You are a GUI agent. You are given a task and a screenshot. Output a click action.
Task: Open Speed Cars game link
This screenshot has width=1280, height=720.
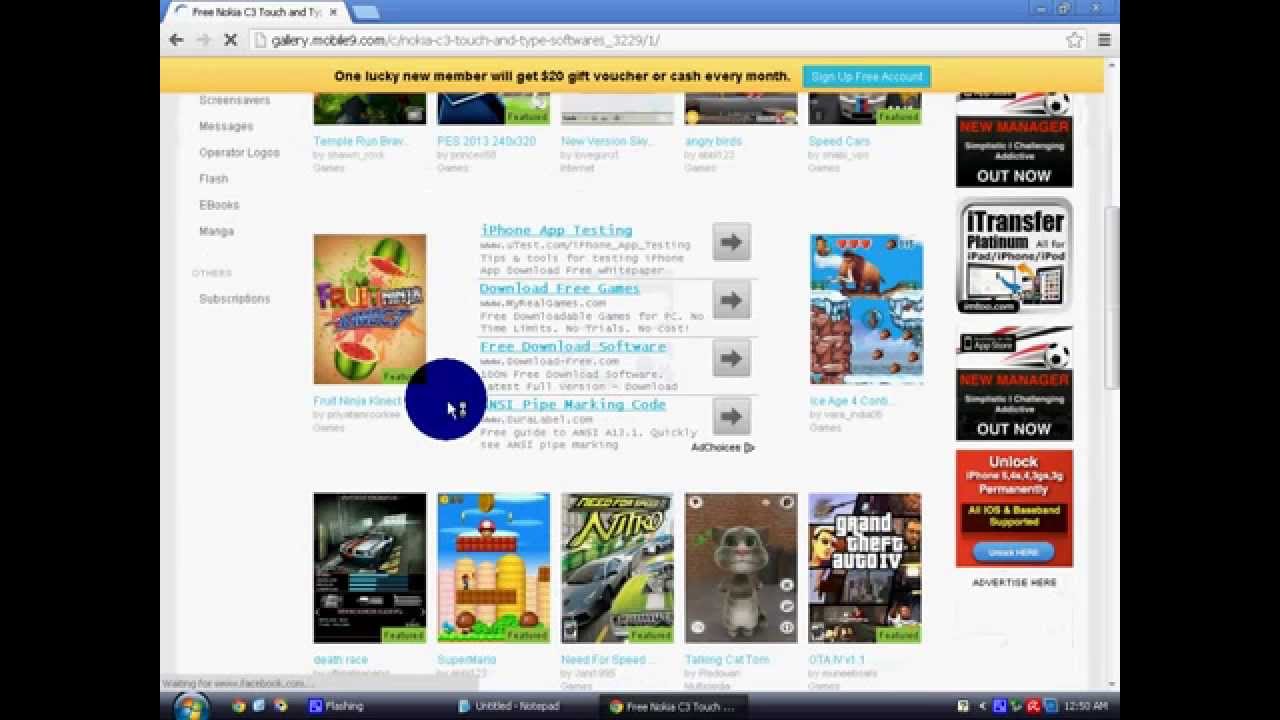coord(839,141)
